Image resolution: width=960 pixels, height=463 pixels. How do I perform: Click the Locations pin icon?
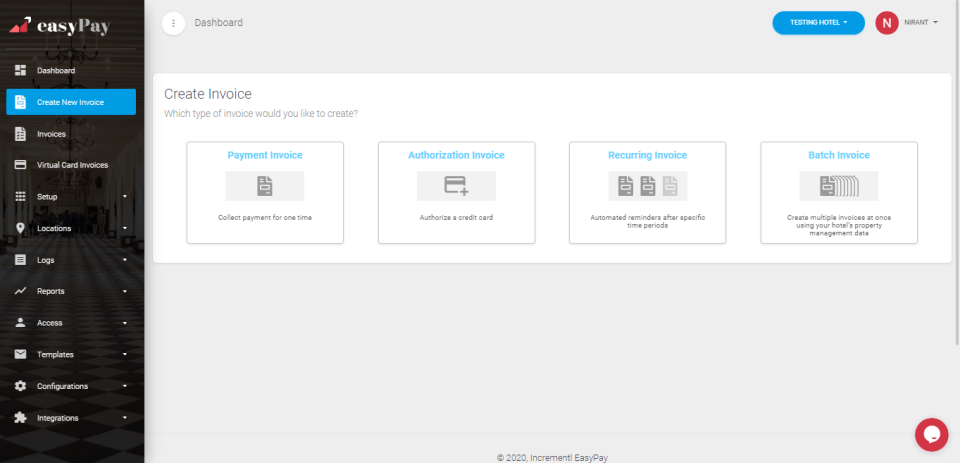[20, 228]
